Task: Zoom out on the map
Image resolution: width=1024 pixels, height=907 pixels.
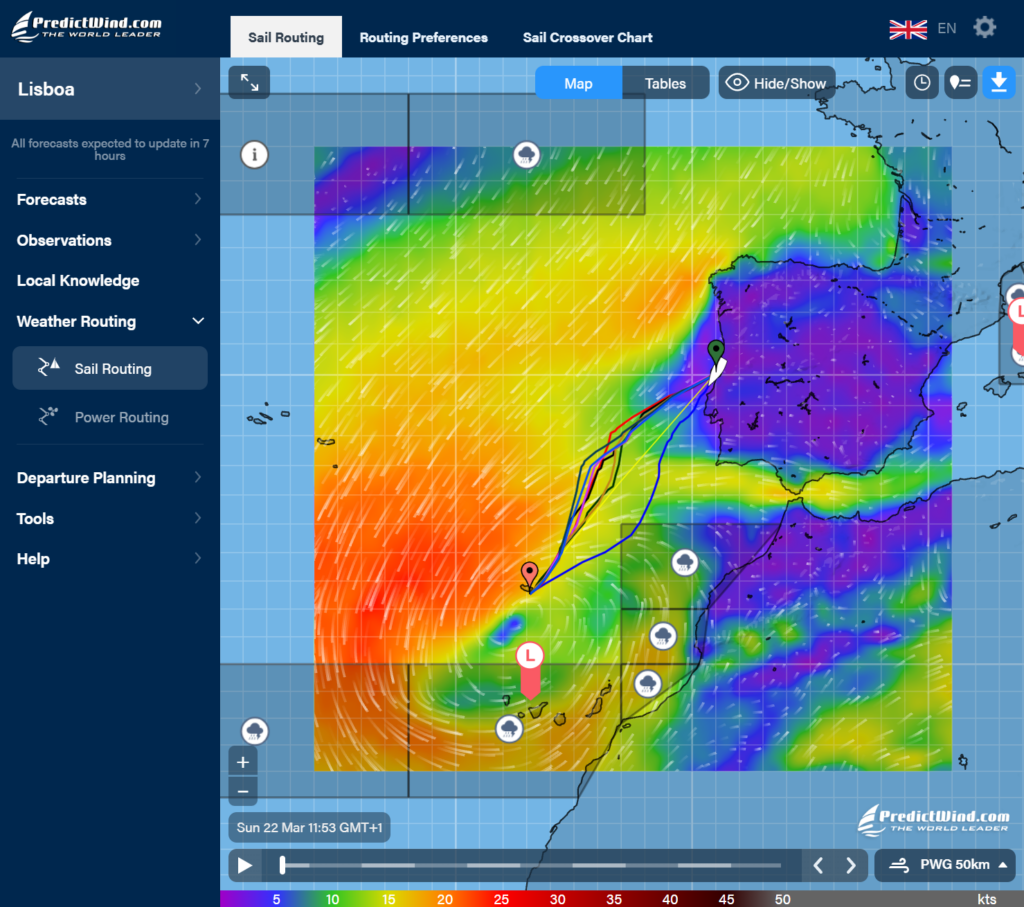Action: click(x=243, y=791)
